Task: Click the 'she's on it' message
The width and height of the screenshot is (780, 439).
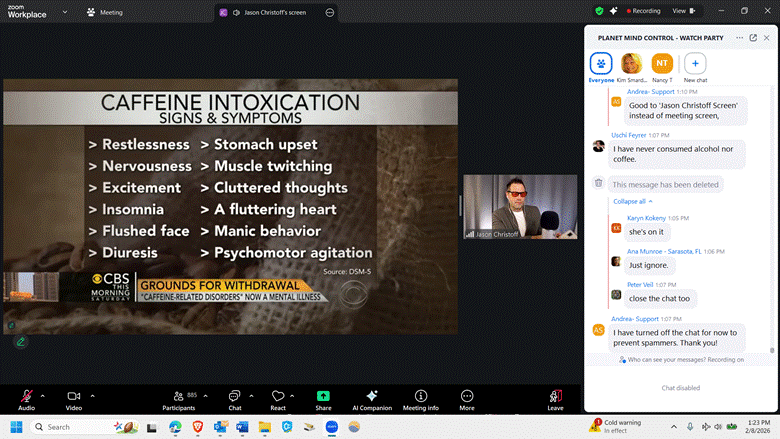Action: click(x=646, y=232)
